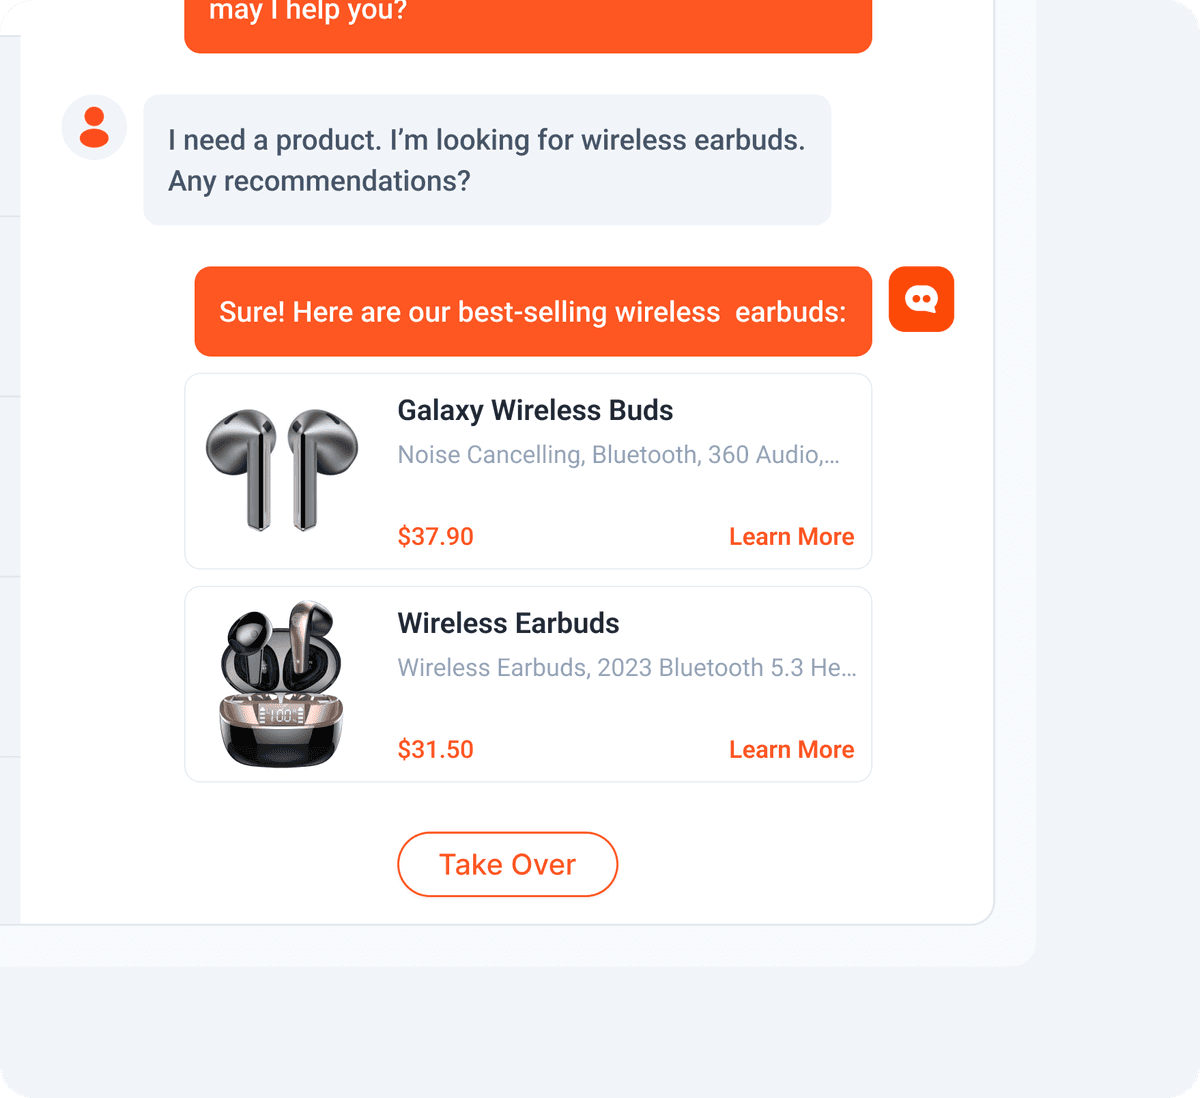Click the Wireless Earbuds product image

pos(283,683)
